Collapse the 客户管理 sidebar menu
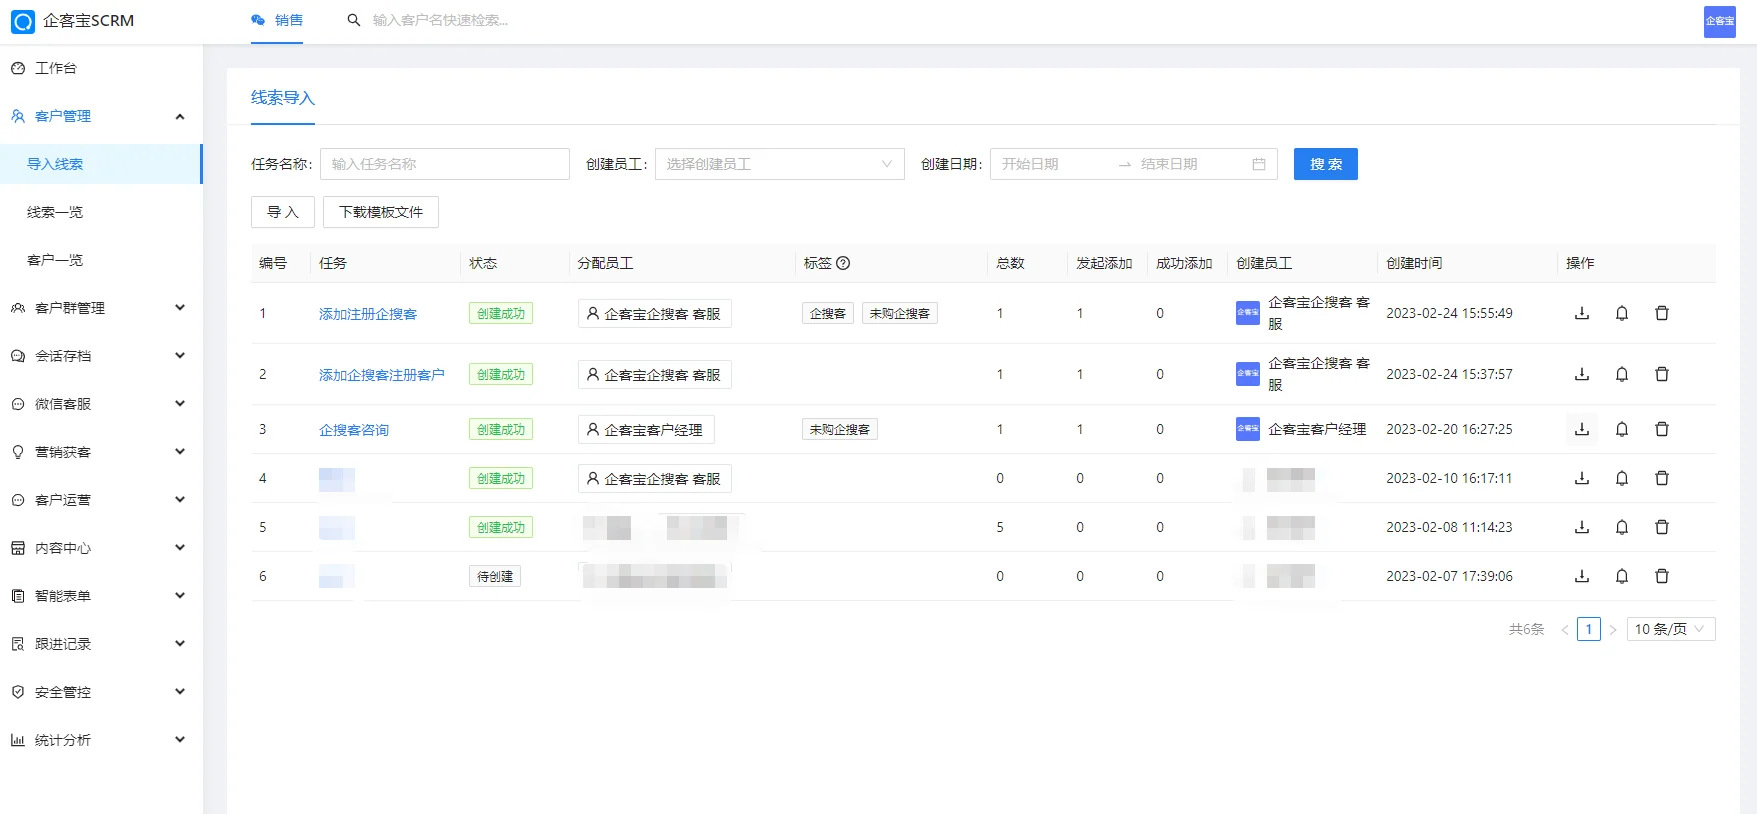The width and height of the screenshot is (1757, 814). coord(101,116)
